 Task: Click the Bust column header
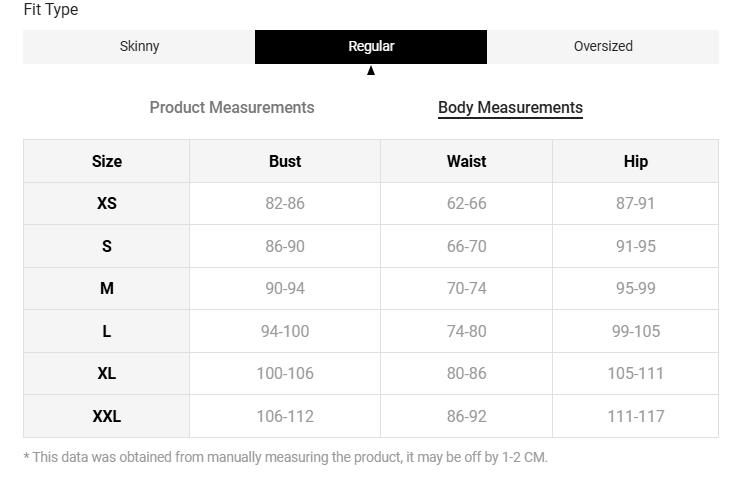tap(285, 161)
